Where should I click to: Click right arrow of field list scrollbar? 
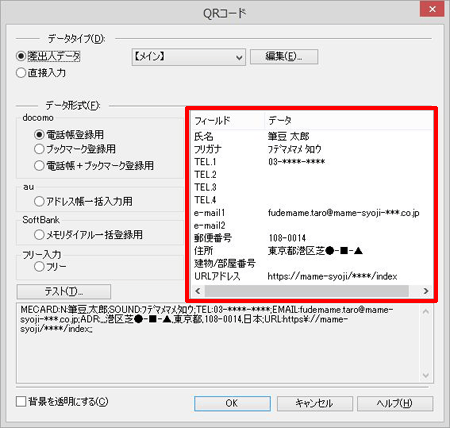pos(426,291)
